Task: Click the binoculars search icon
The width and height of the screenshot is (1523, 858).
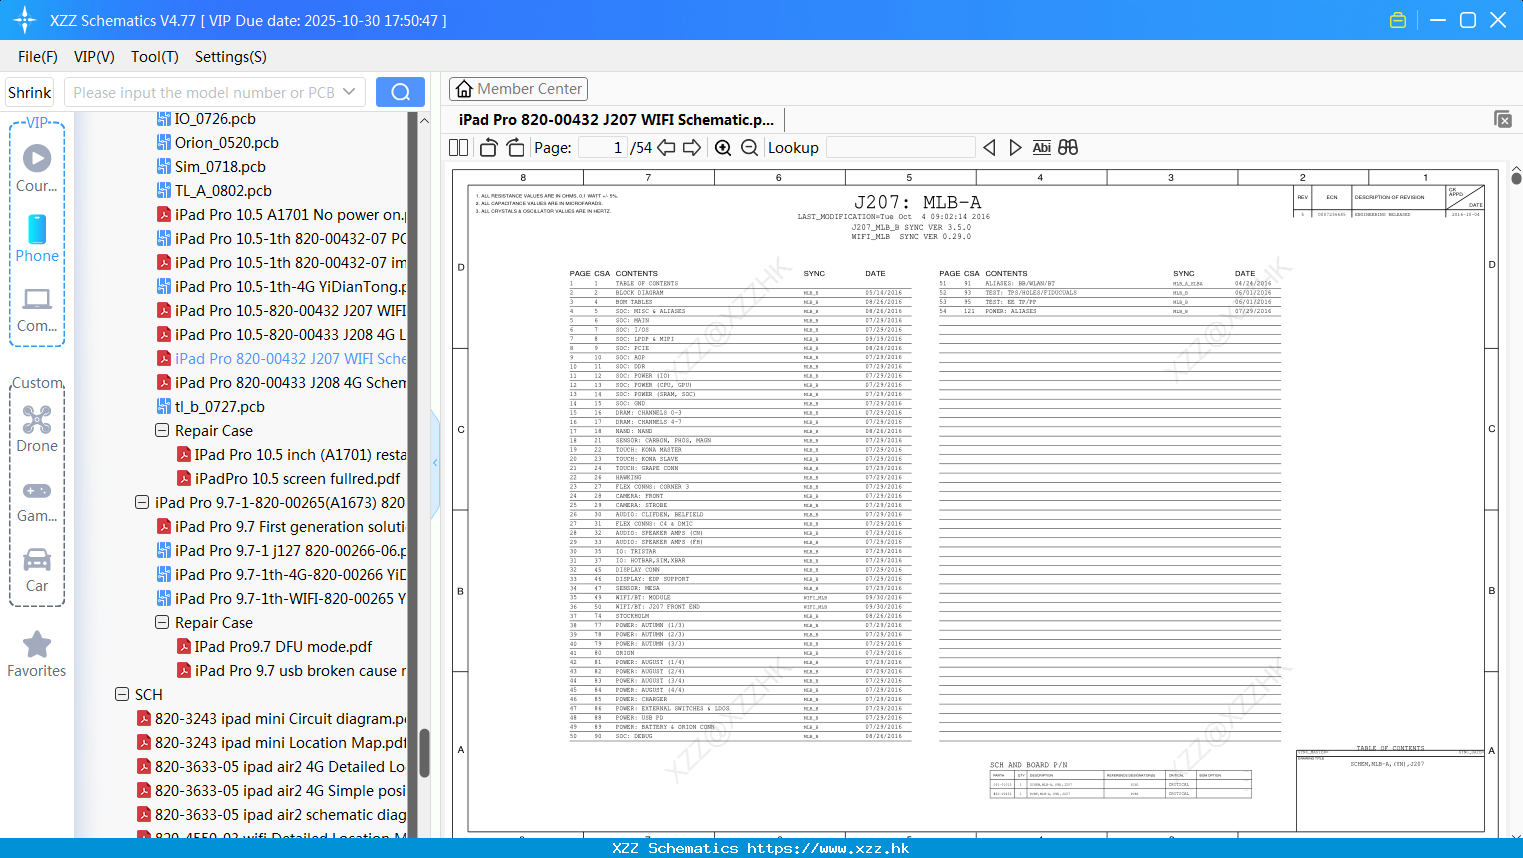Action: coord(1068,147)
